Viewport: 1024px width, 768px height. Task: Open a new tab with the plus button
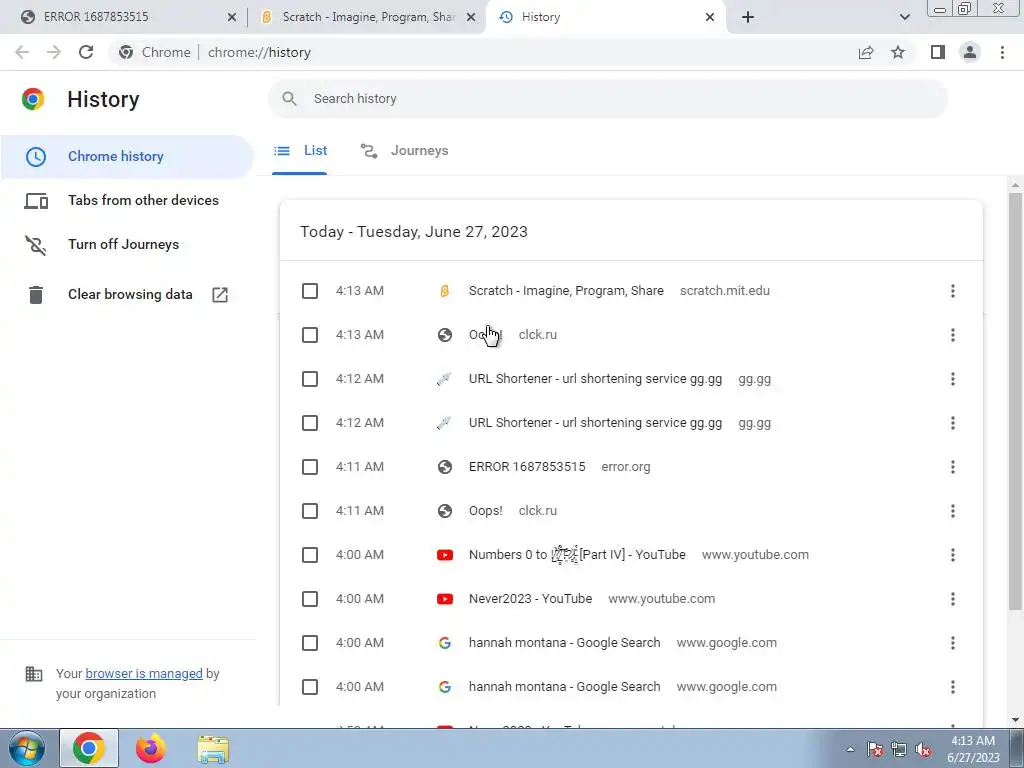tap(748, 17)
